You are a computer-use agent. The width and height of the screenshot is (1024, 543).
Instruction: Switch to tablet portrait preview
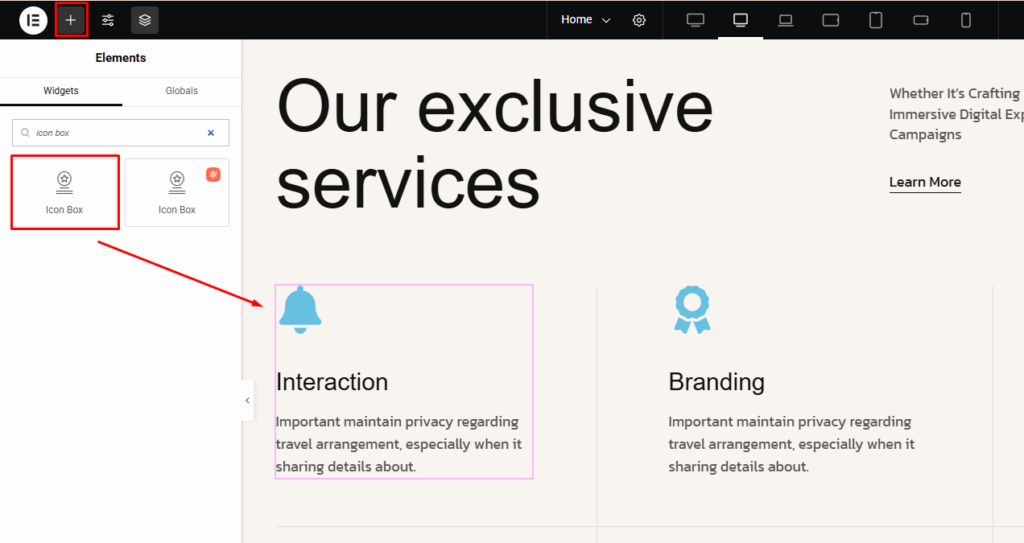(876, 20)
